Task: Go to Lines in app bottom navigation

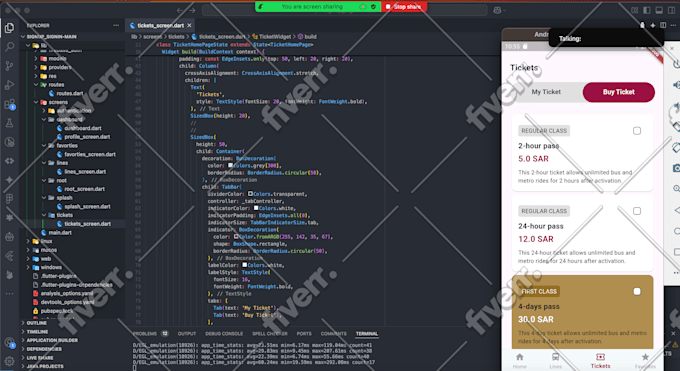Action: 556,361
